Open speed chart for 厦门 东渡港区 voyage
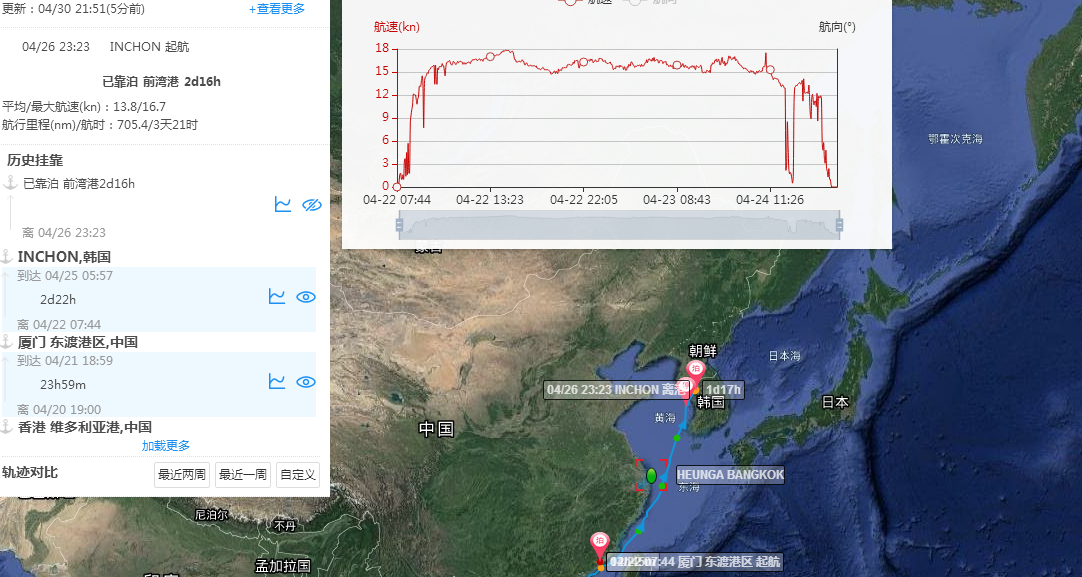Screen dimensions: 1082x577 (x=277, y=381)
